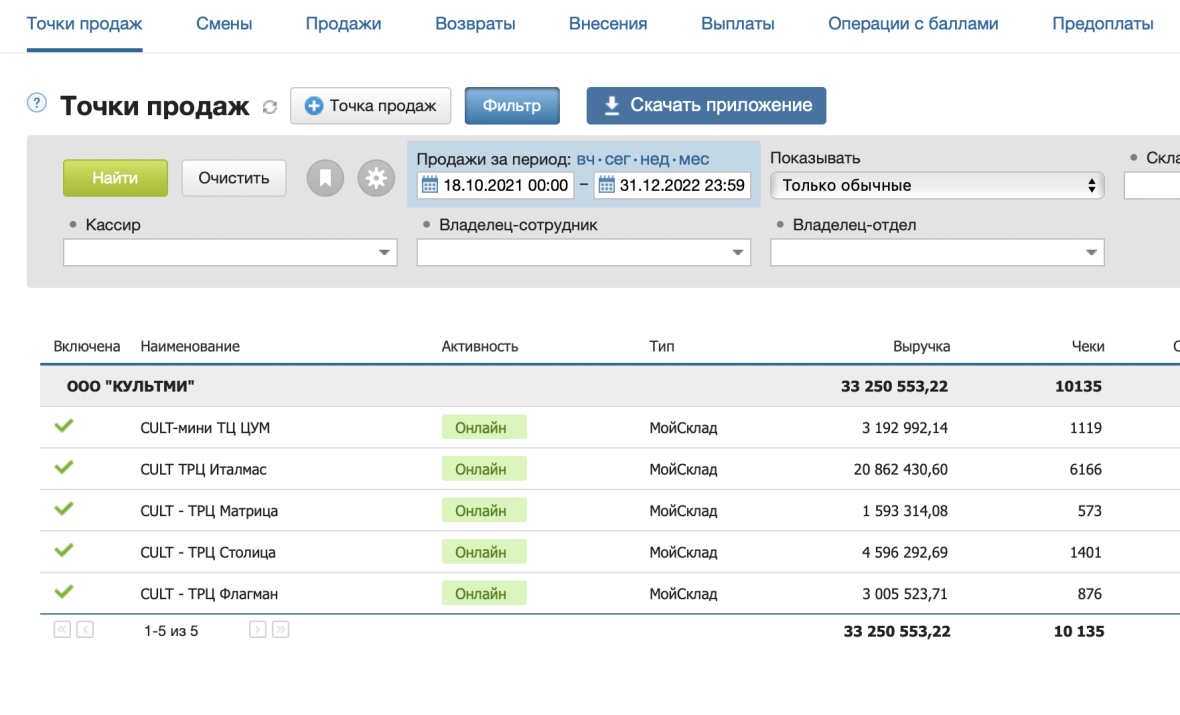Screen dimensions: 1180x715
Task: Open the Операции с баллами tab
Action: (x=913, y=24)
